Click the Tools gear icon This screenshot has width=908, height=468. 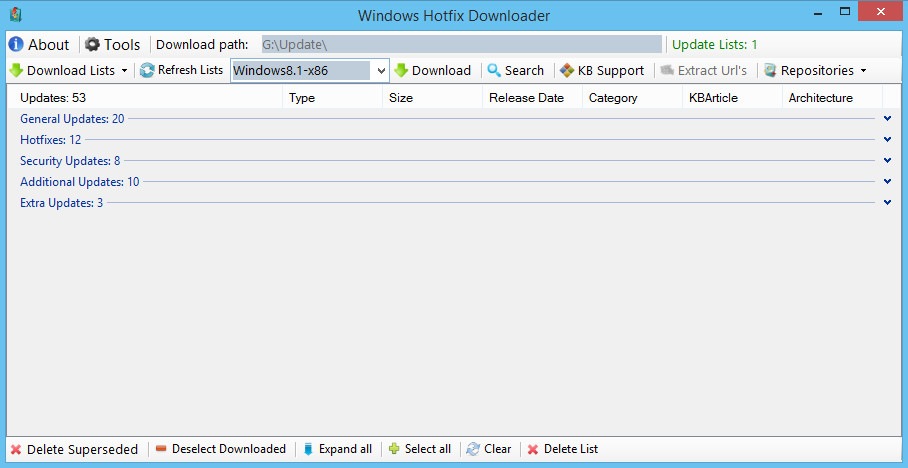point(92,45)
